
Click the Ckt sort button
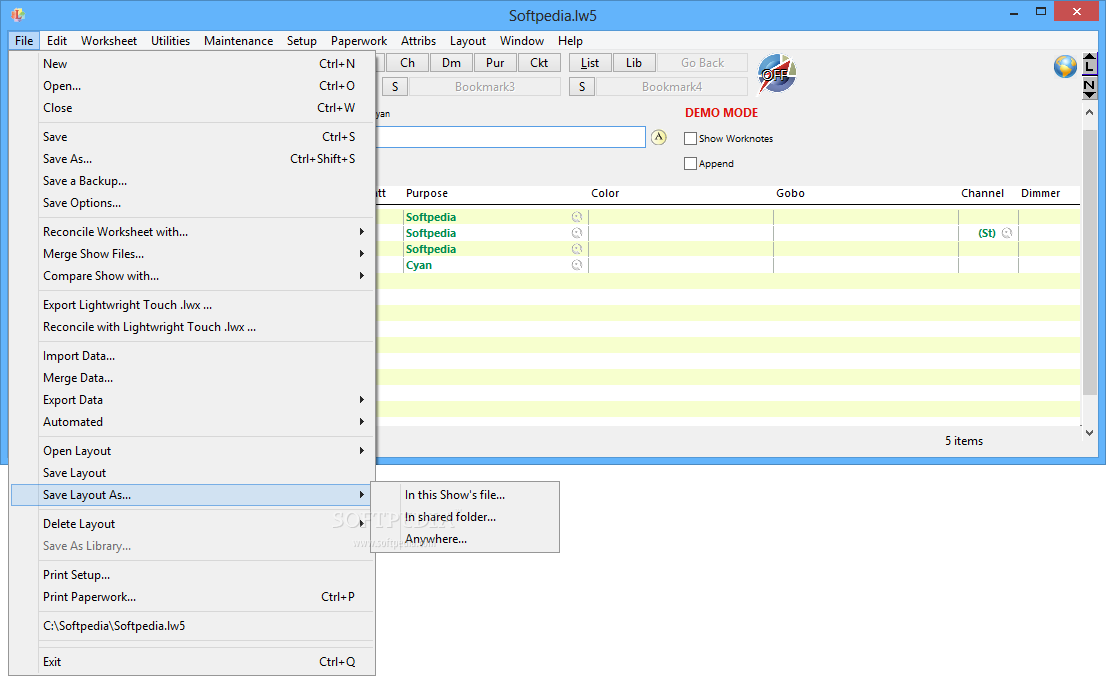tap(539, 63)
